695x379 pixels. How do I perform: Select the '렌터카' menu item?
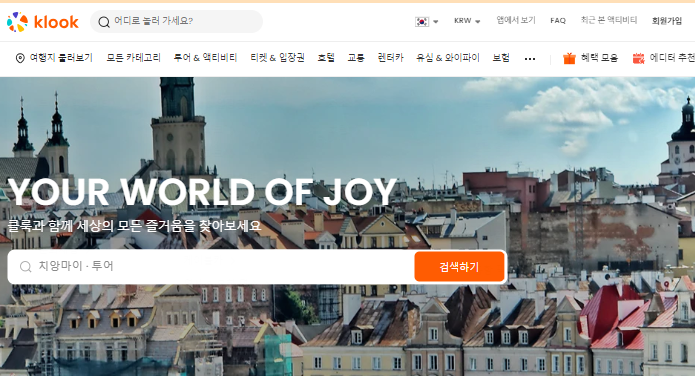click(x=390, y=58)
